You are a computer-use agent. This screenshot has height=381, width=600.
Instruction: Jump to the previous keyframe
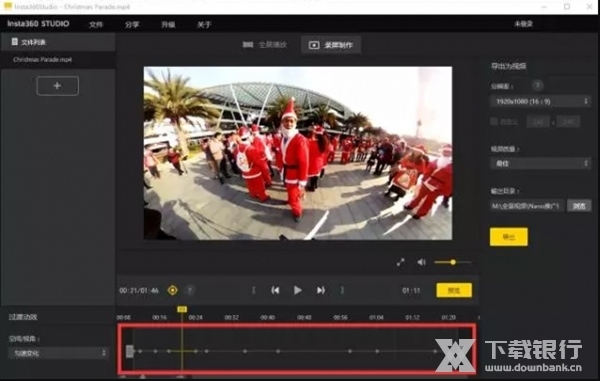coord(275,290)
